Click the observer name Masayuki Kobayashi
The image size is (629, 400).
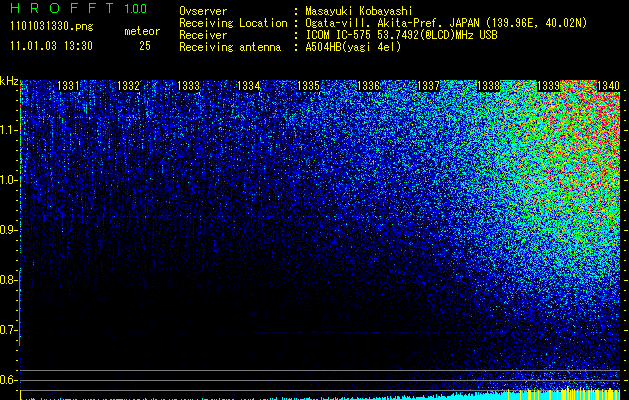(x=359, y=11)
